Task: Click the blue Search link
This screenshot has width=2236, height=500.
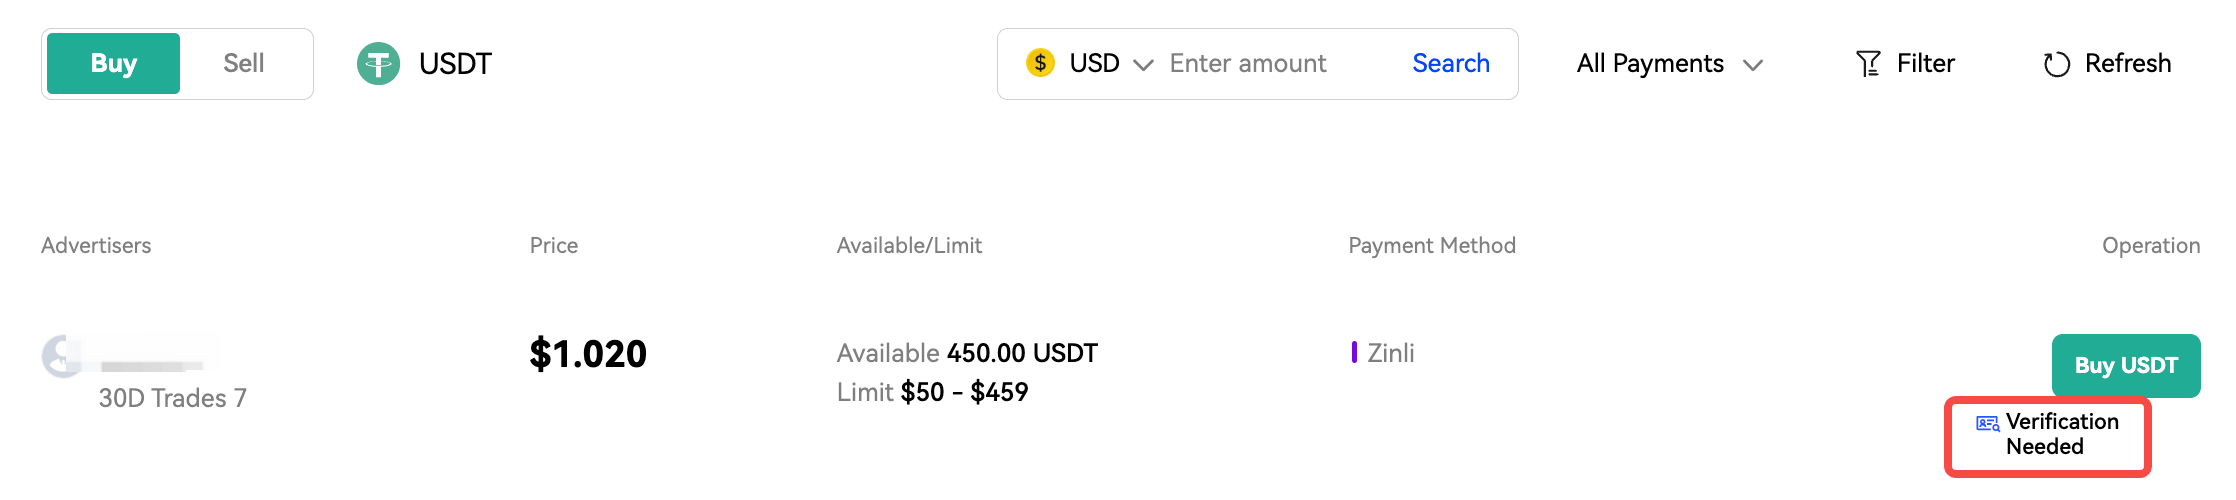Action: click(1450, 64)
